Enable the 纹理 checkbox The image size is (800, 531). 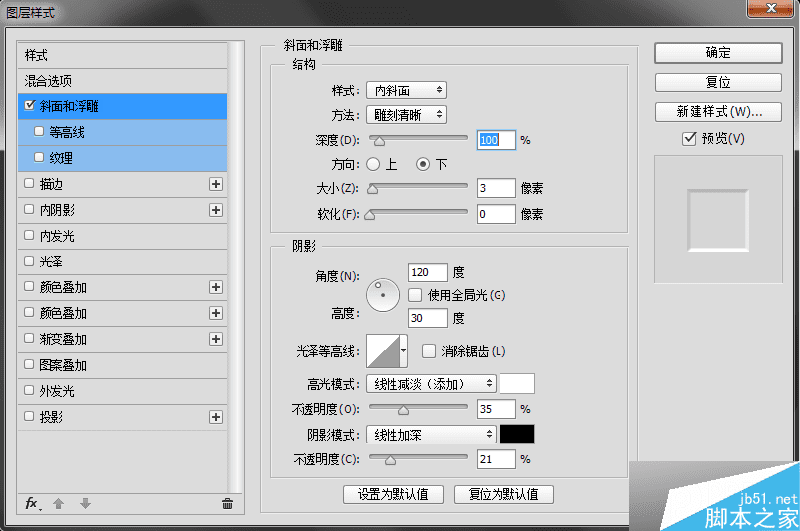tap(39, 157)
